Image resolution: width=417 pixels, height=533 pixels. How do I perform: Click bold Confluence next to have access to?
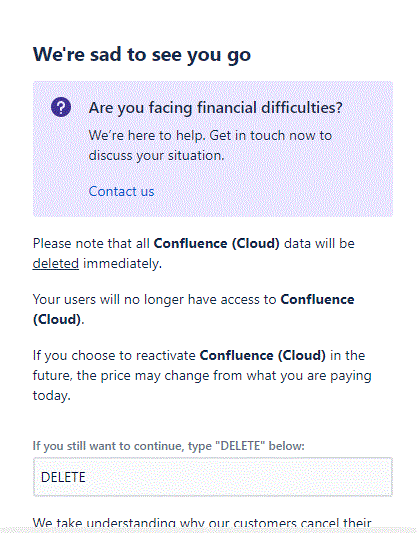(x=317, y=299)
